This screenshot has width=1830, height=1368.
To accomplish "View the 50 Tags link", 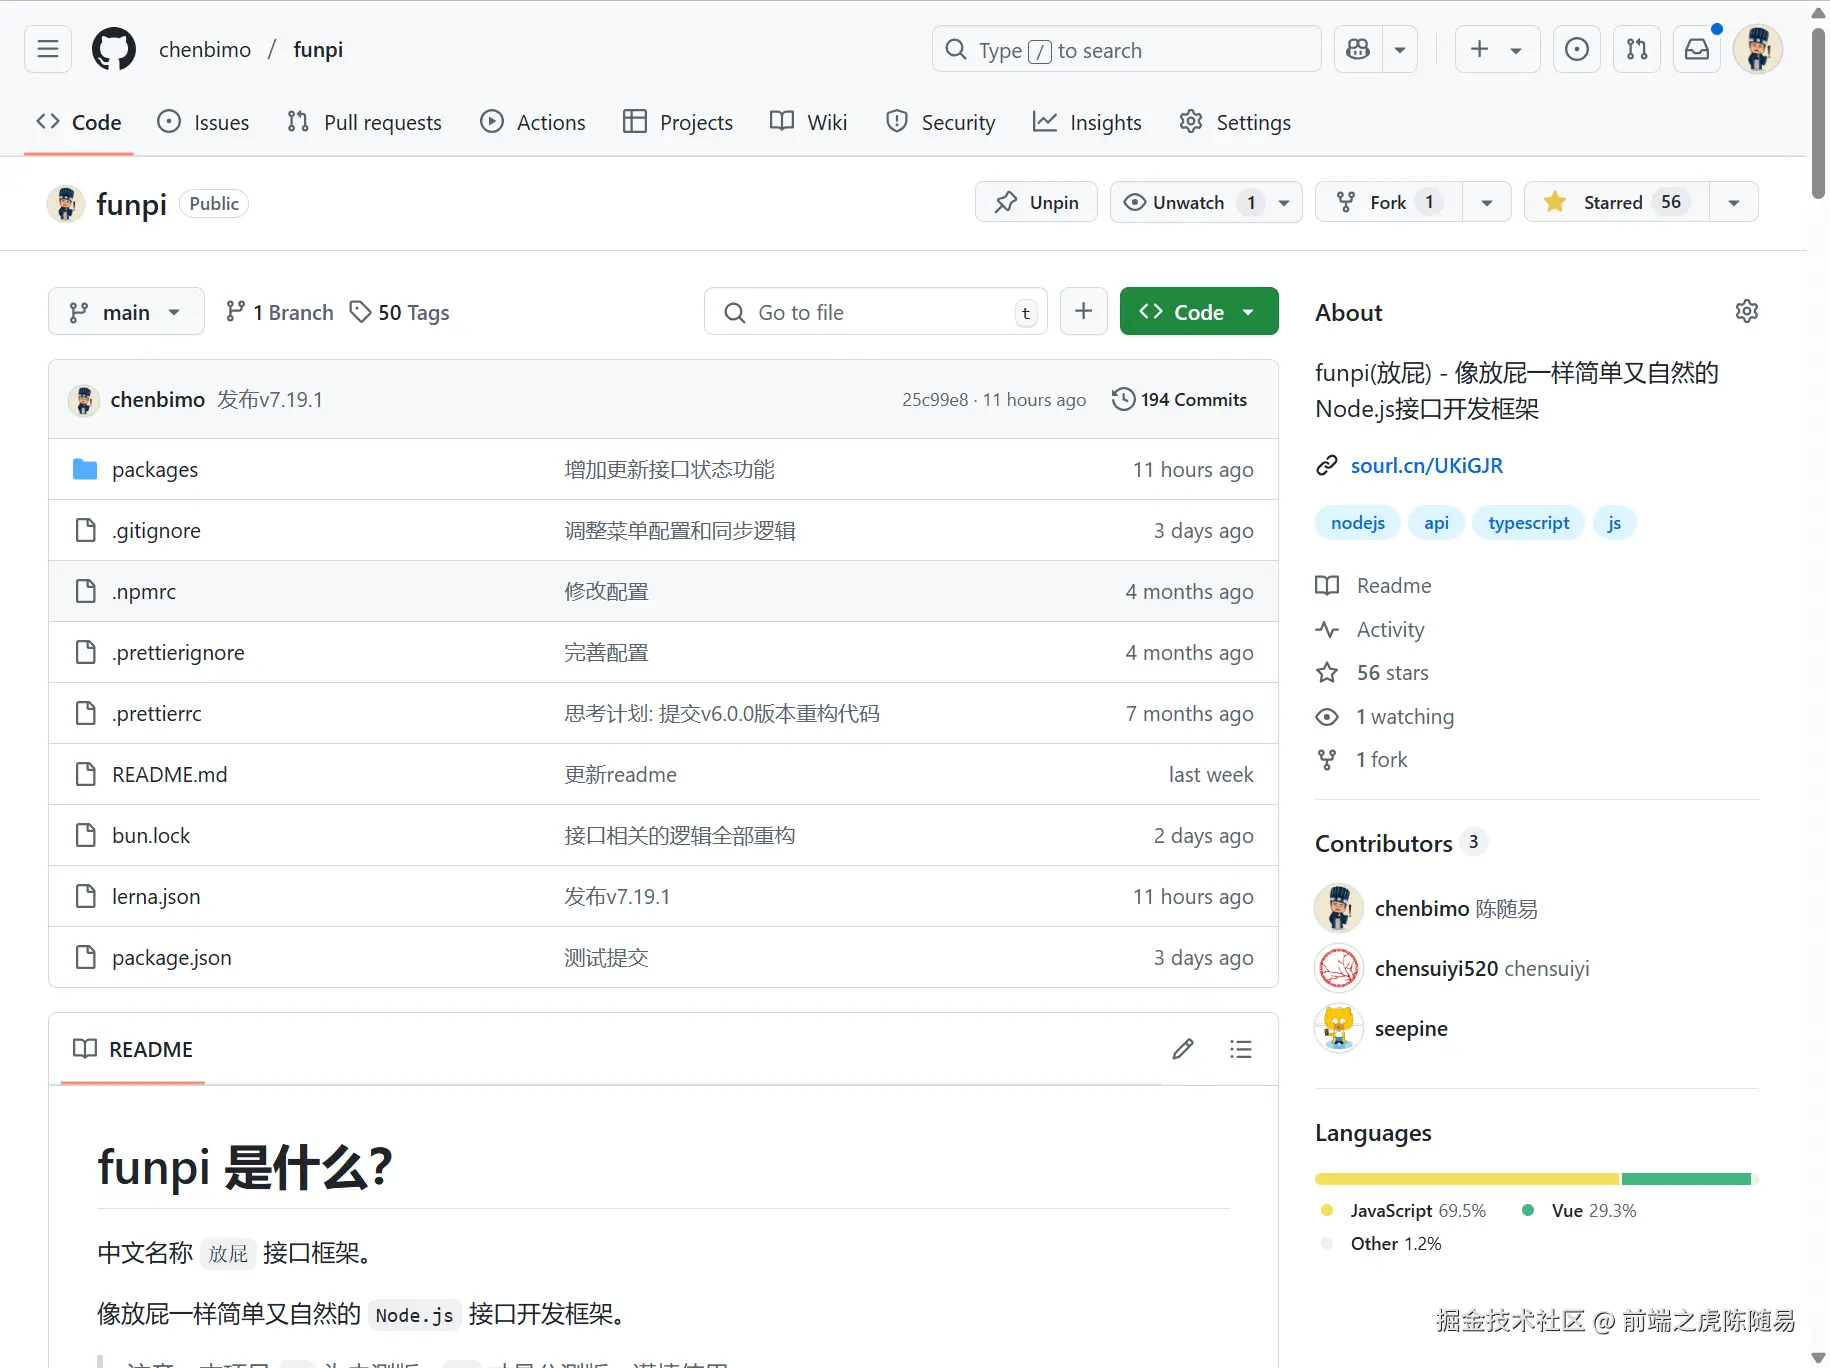I will click(x=400, y=312).
